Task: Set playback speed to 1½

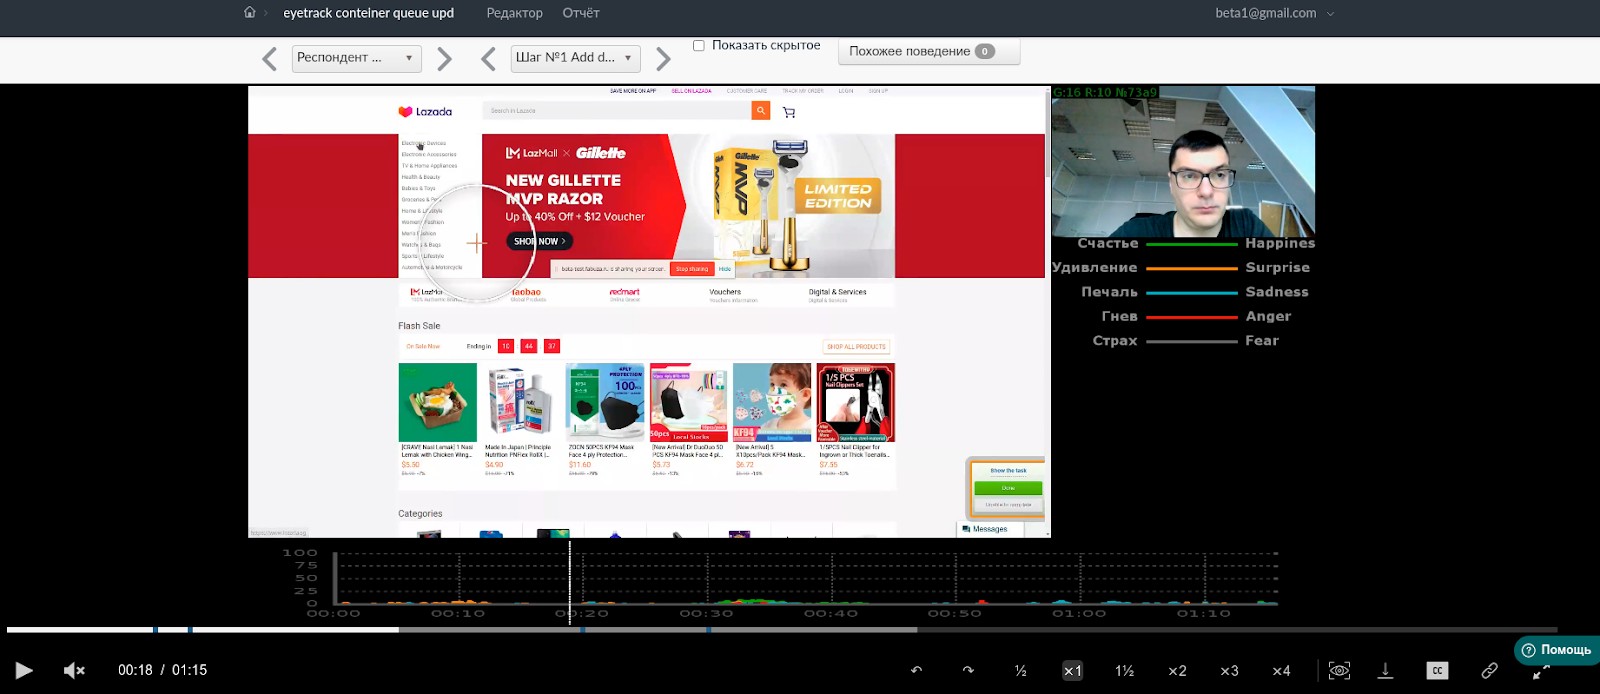Action: click(1125, 670)
